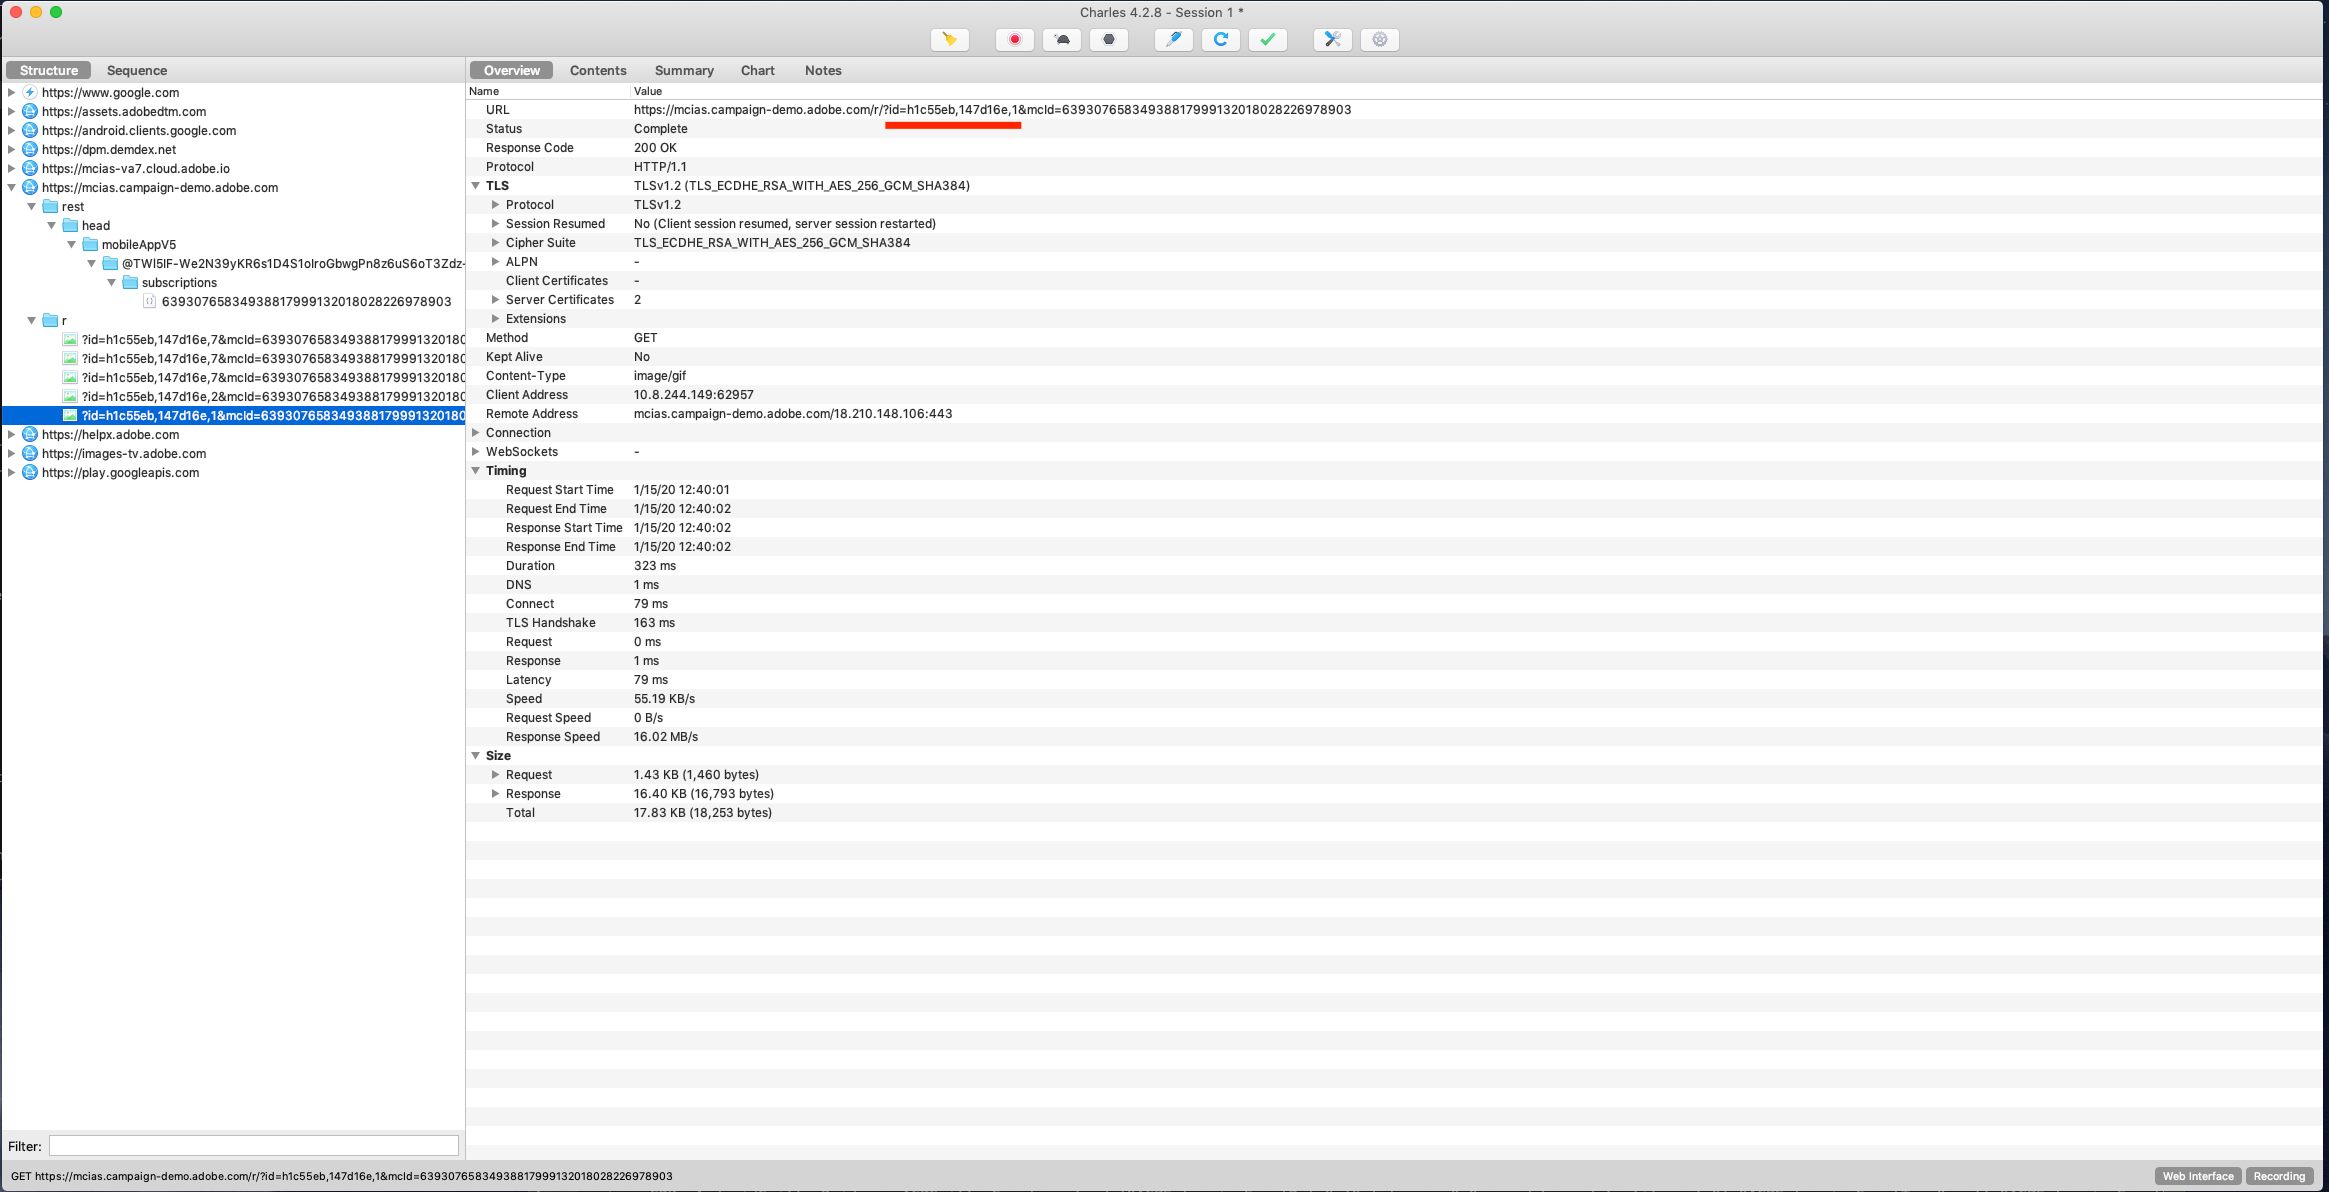
Task: Collapse the mcias.campaign-demo.adobe.com host
Action: pos(12,187)
